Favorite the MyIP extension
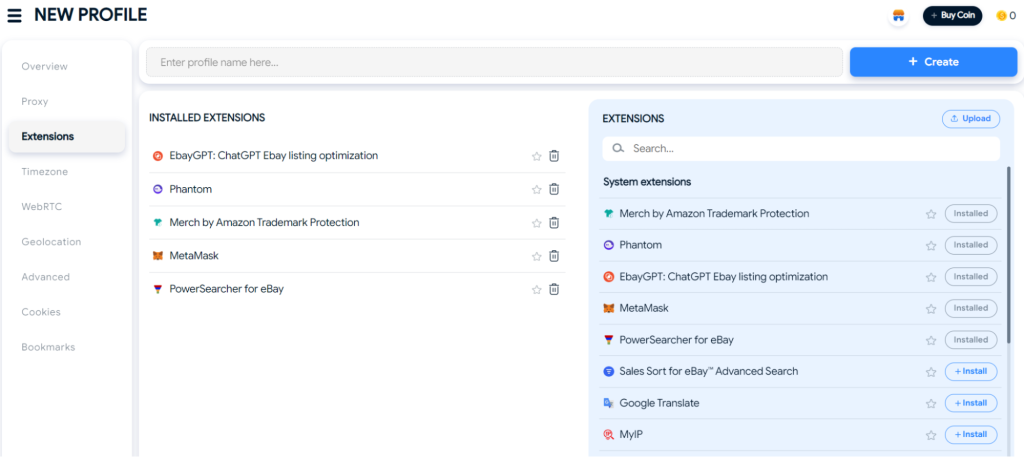This screenshot has width=1024, height=457. tap(931, 435)
